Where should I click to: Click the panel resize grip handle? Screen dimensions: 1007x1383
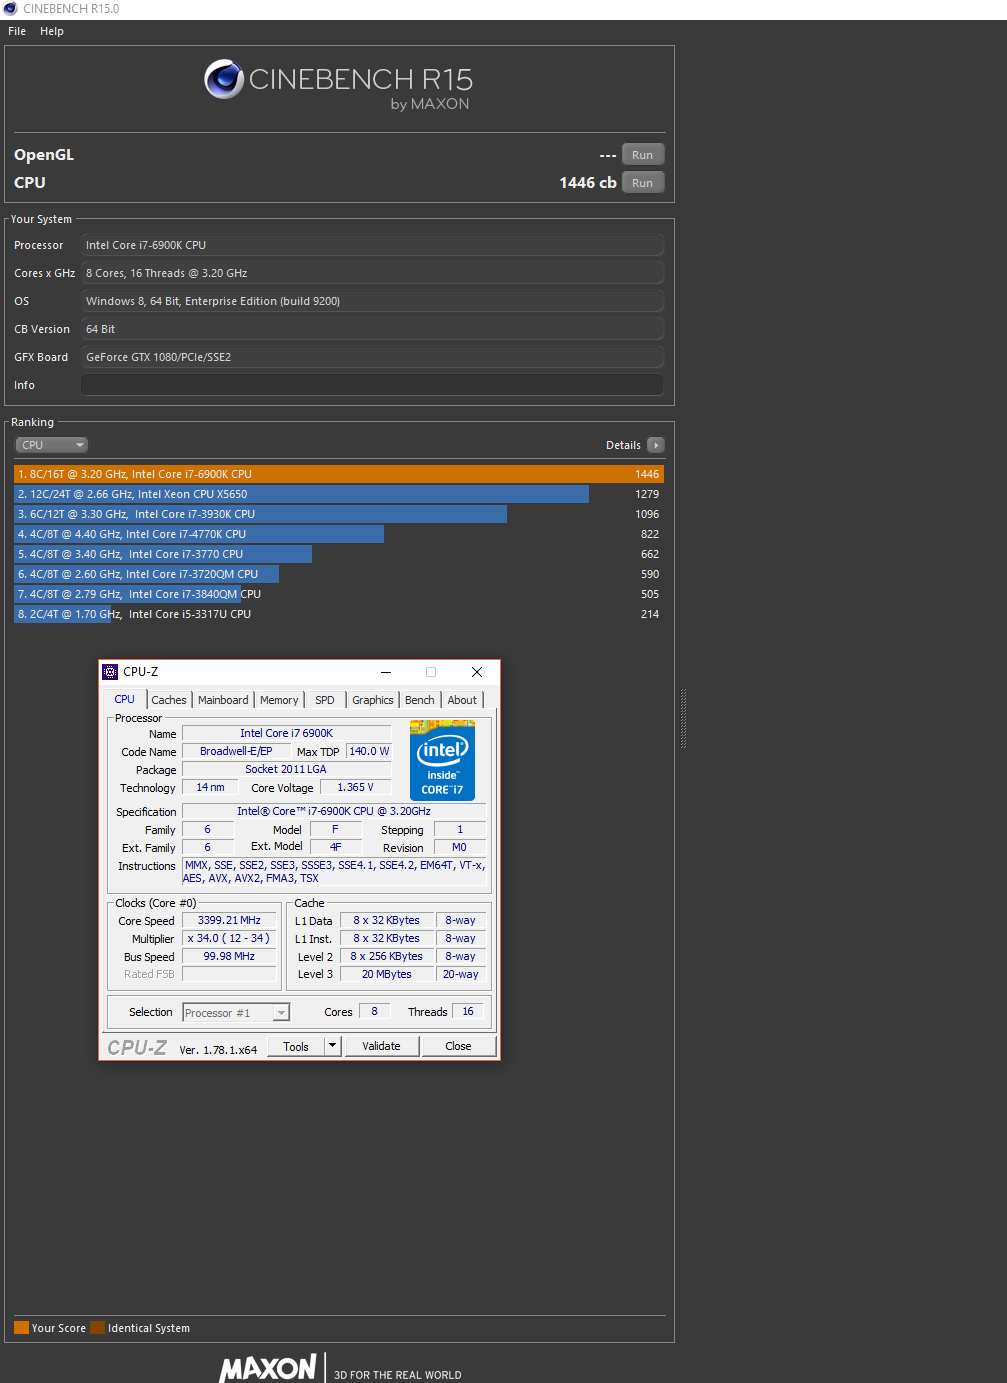tap(684, 718)
